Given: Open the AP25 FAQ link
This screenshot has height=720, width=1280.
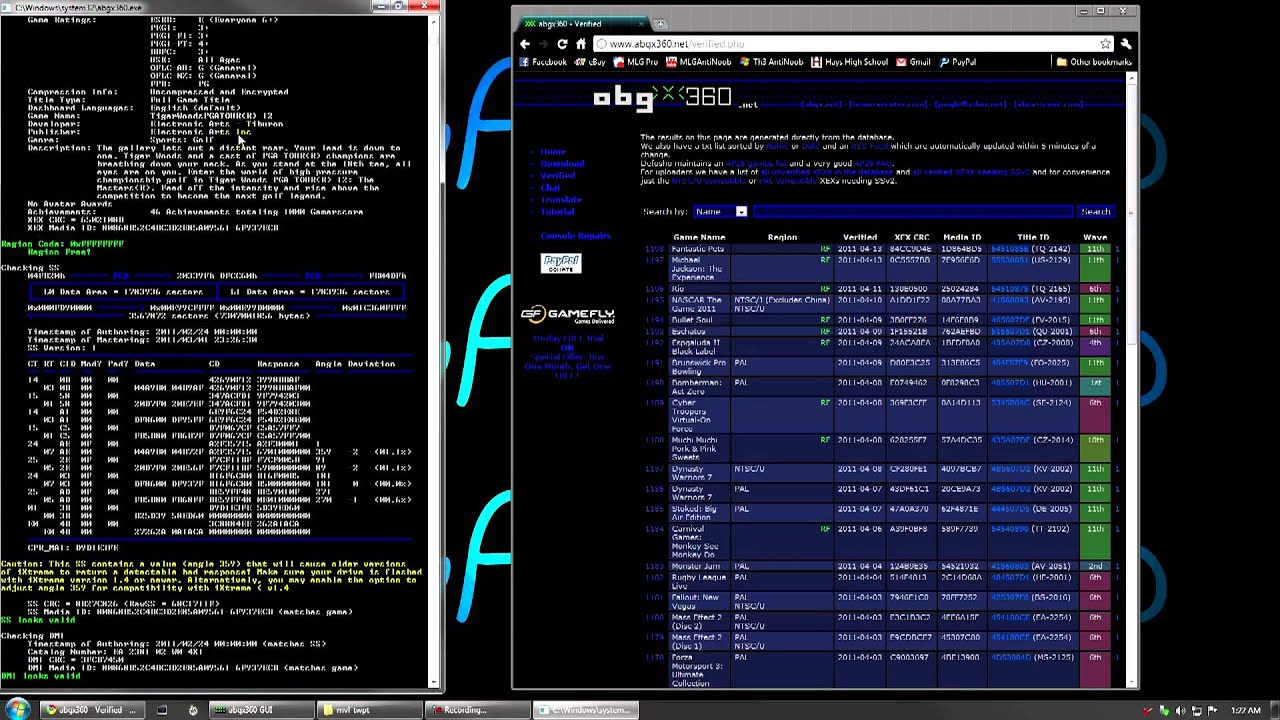Looking at the screenshot, I should click(x=873, y=163).
